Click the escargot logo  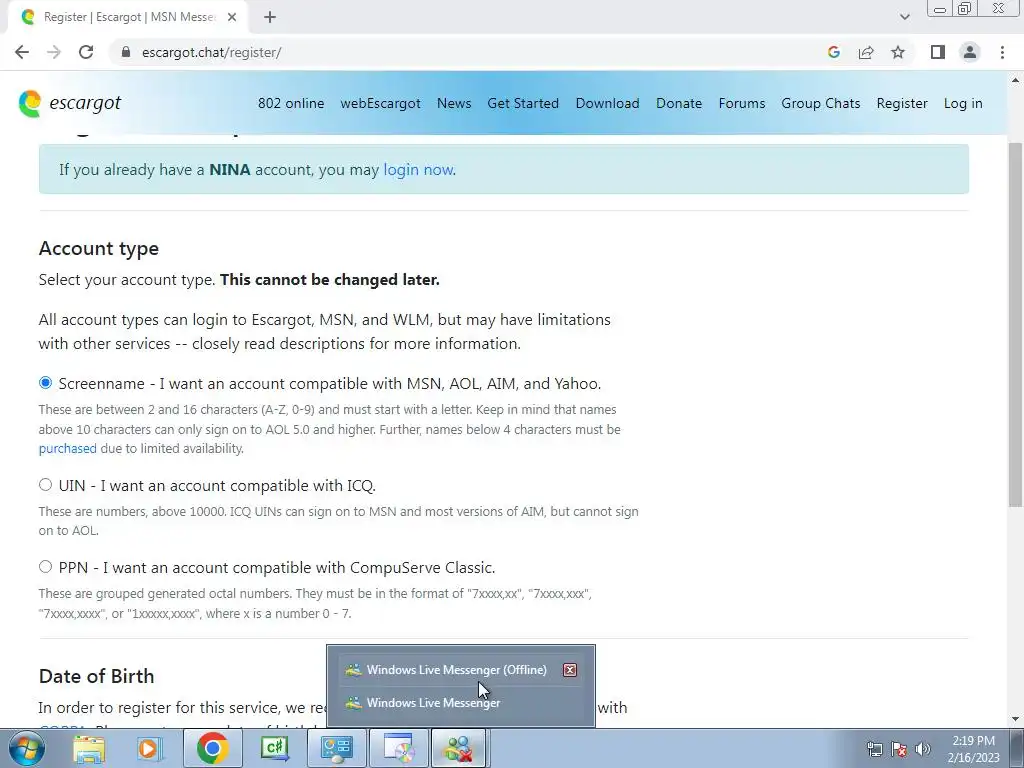70,103
